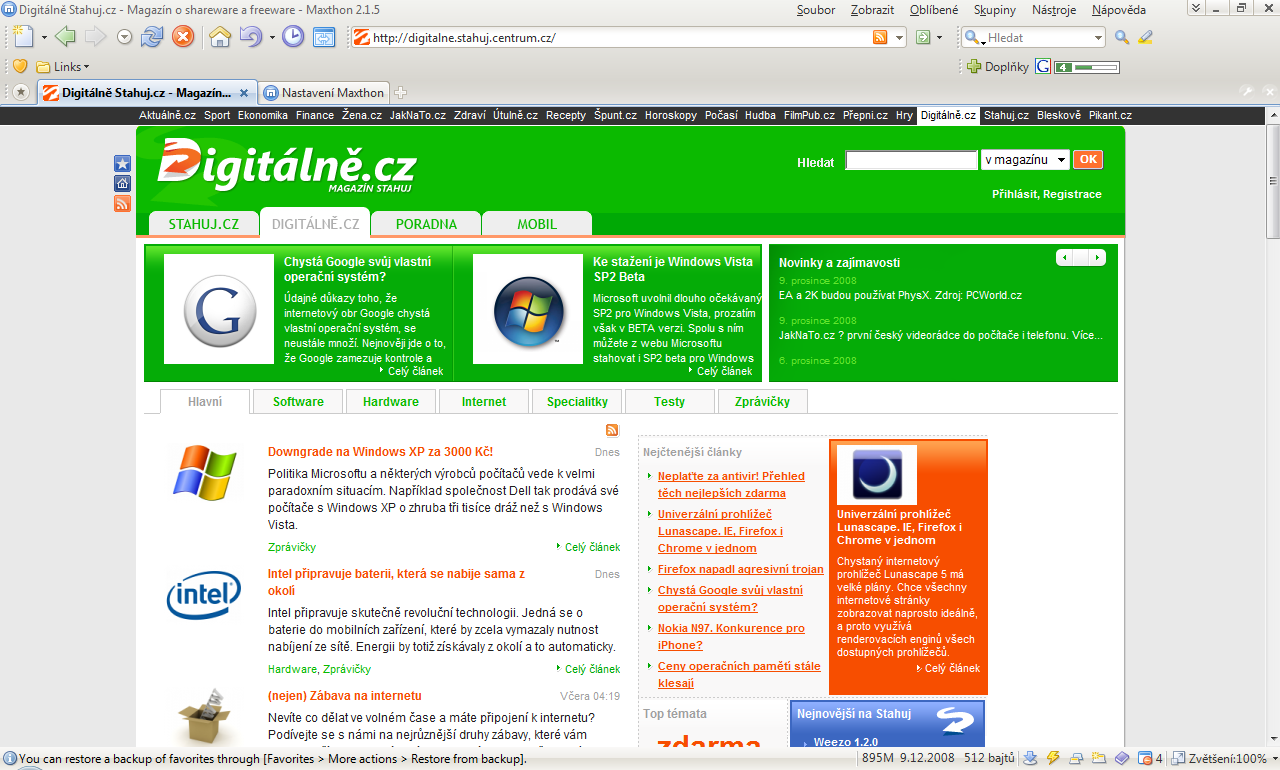Open the Soubor menu
Viewport: 1280px width, 770px height.
coord(816,10)
